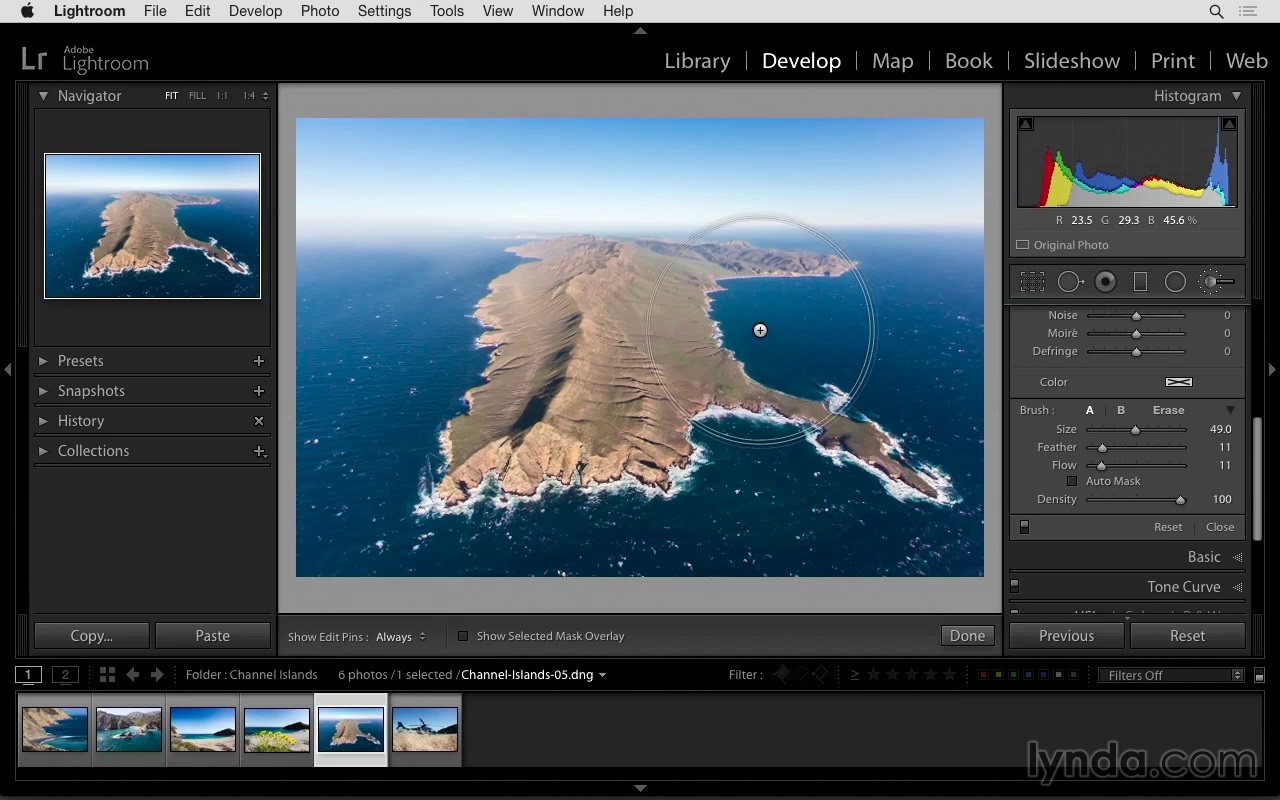The image size is (1280, 800).
Task: Select brush B
Action: click(1121, 410)
